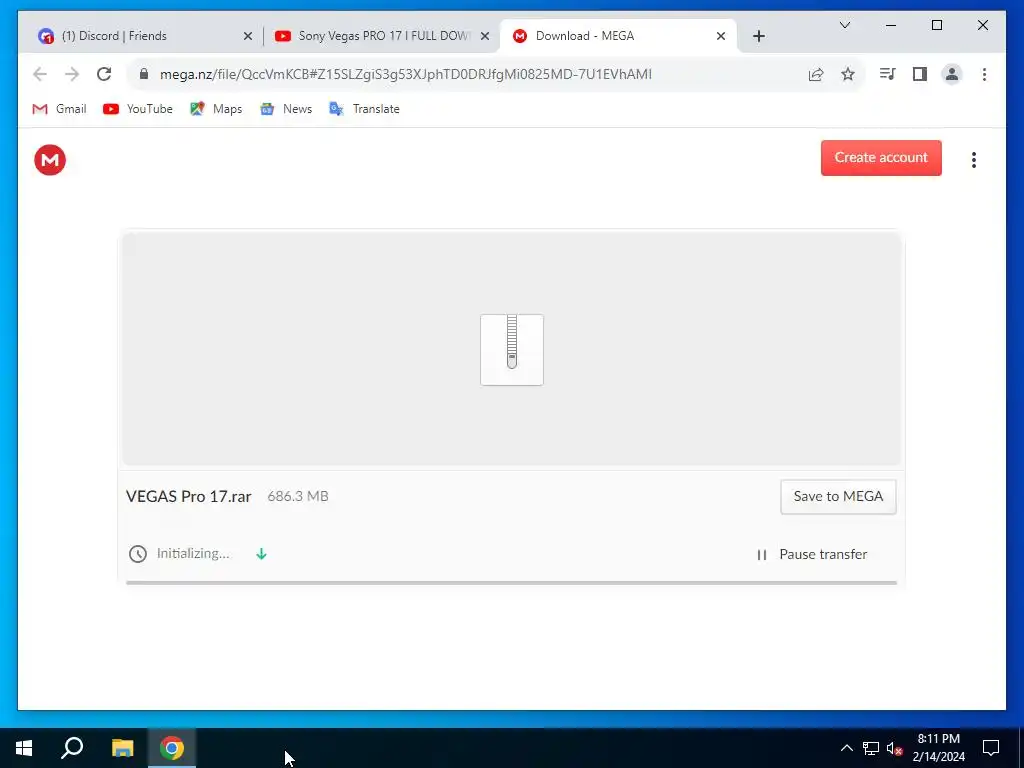The width and height of the screenshot is (1024, 768).
Task: Go back to previous page
Action: point(40,74)
